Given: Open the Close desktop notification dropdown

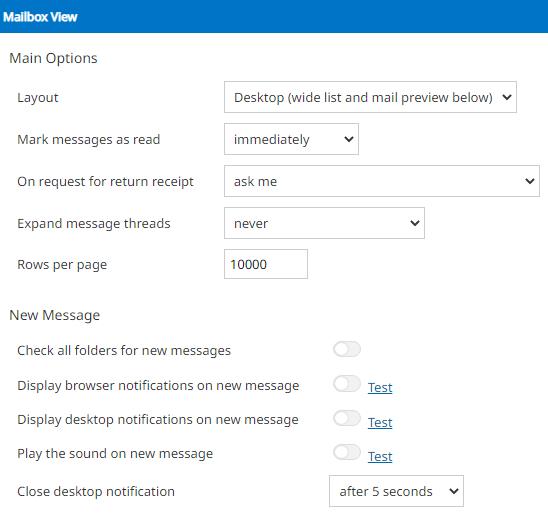Looking at the screenshot, I should pyautogui.click(x=396, y=491).
